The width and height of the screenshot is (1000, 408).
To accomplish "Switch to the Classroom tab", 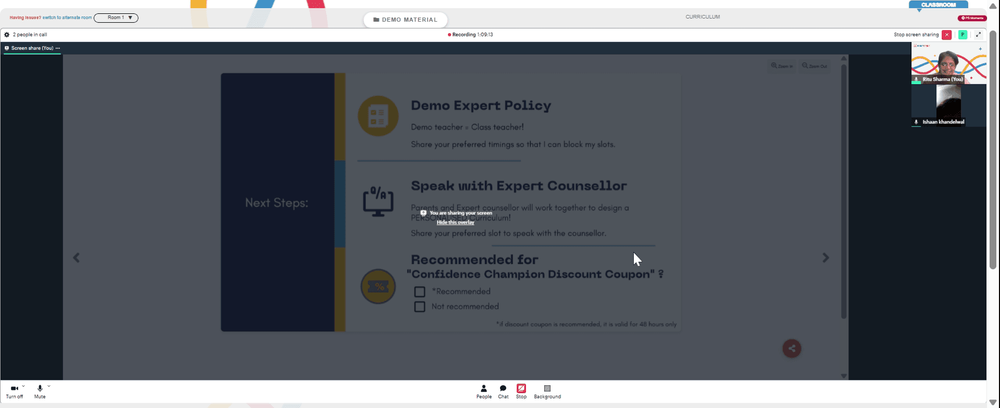I will (x=938, y=5).
